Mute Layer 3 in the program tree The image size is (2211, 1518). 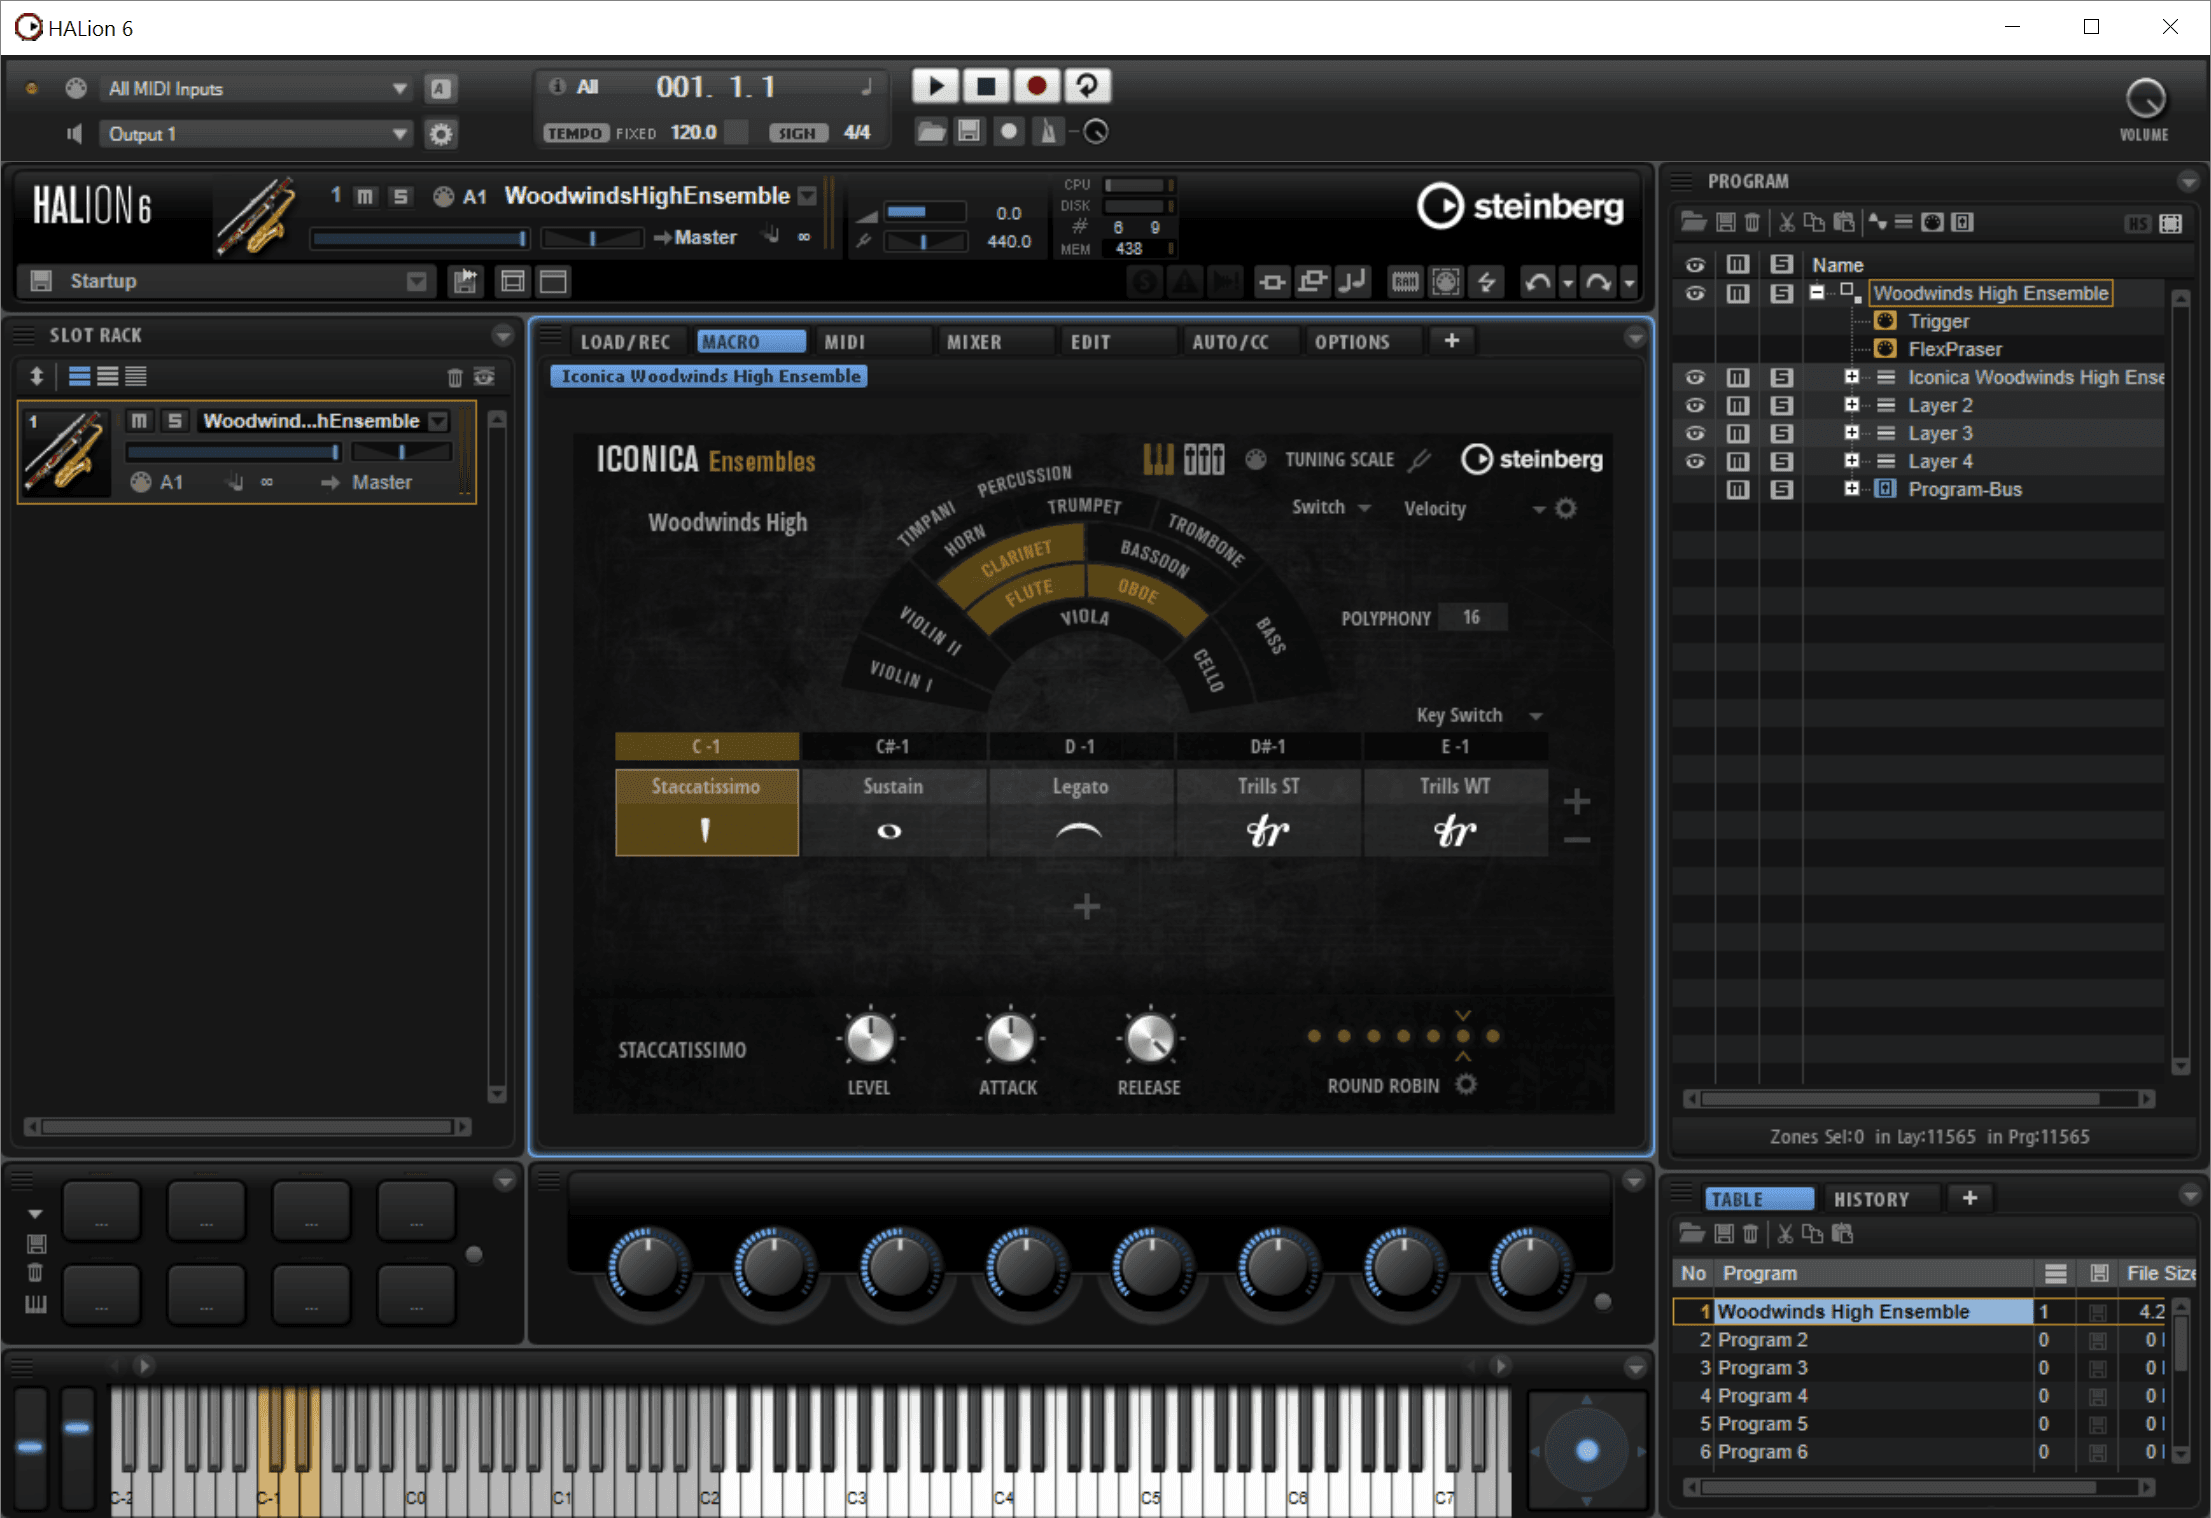[x=1738, y=434]
